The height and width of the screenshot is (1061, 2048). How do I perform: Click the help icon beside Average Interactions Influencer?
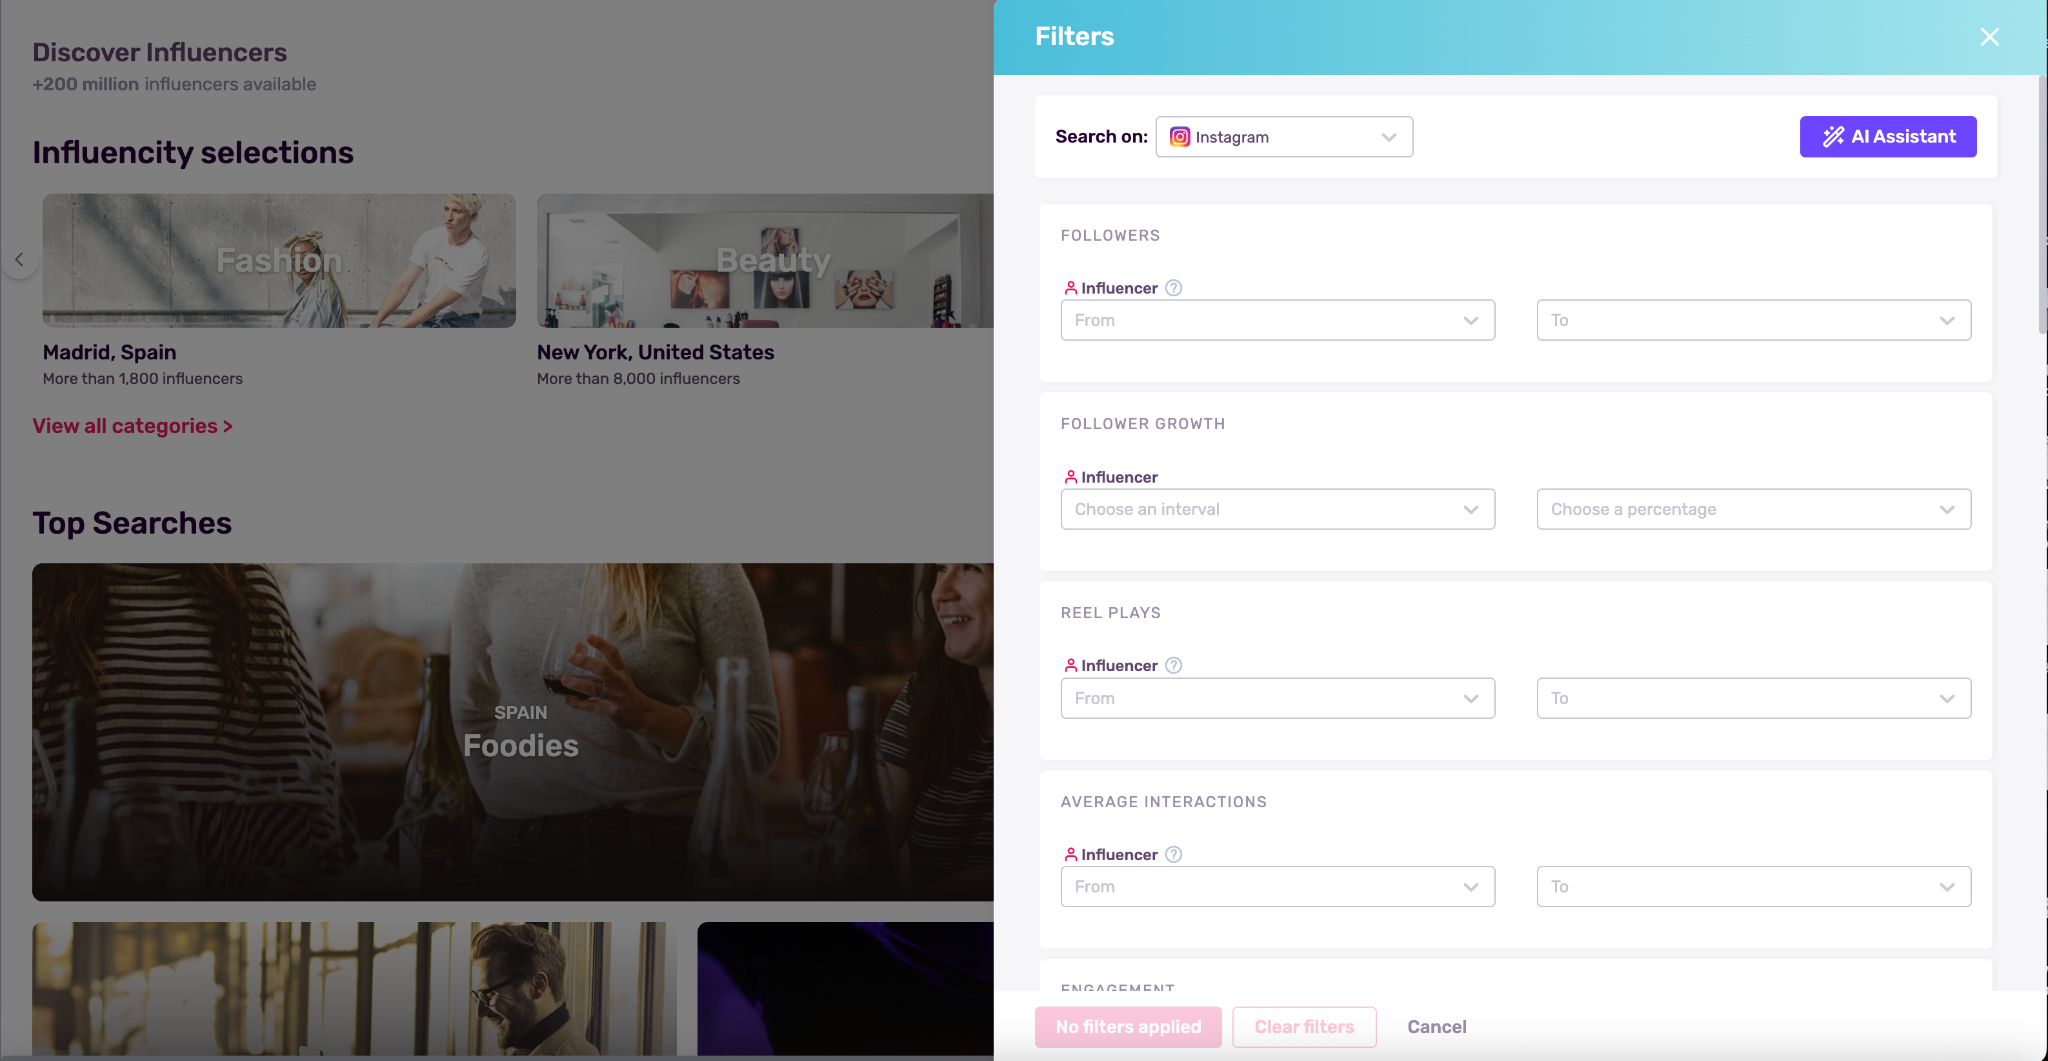click(1174, 855)
